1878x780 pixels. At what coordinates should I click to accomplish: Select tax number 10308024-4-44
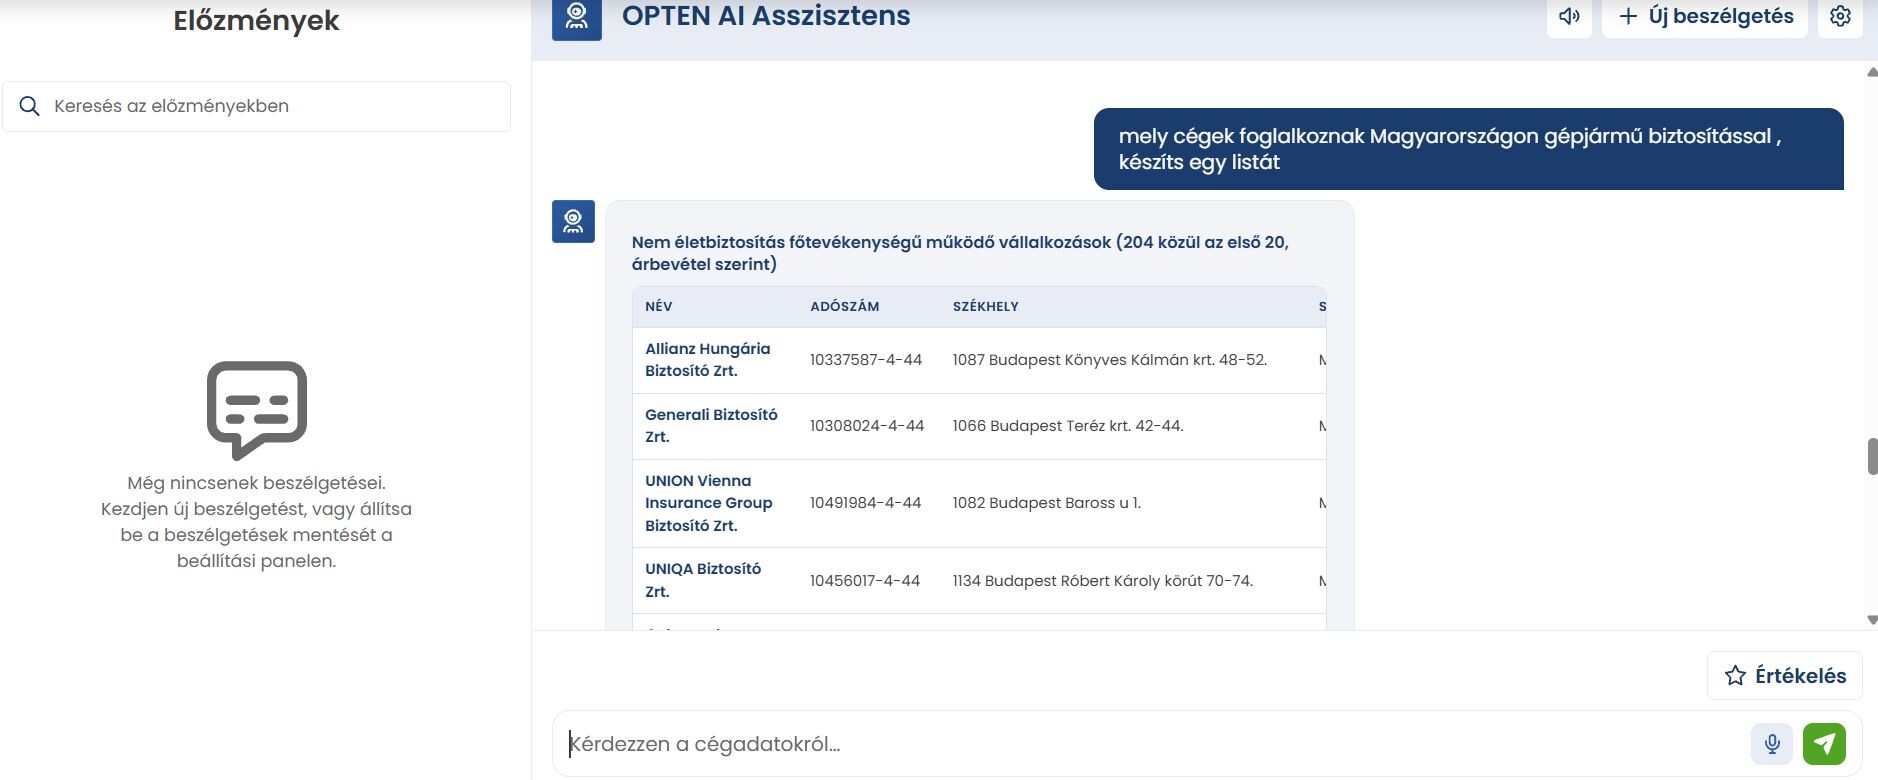point(867,426)
